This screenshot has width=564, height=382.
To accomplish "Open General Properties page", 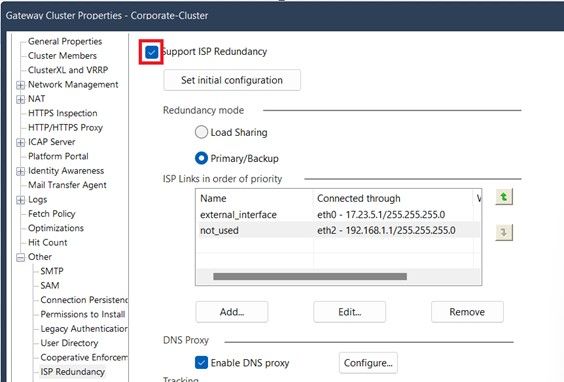I will pos(65,41).
